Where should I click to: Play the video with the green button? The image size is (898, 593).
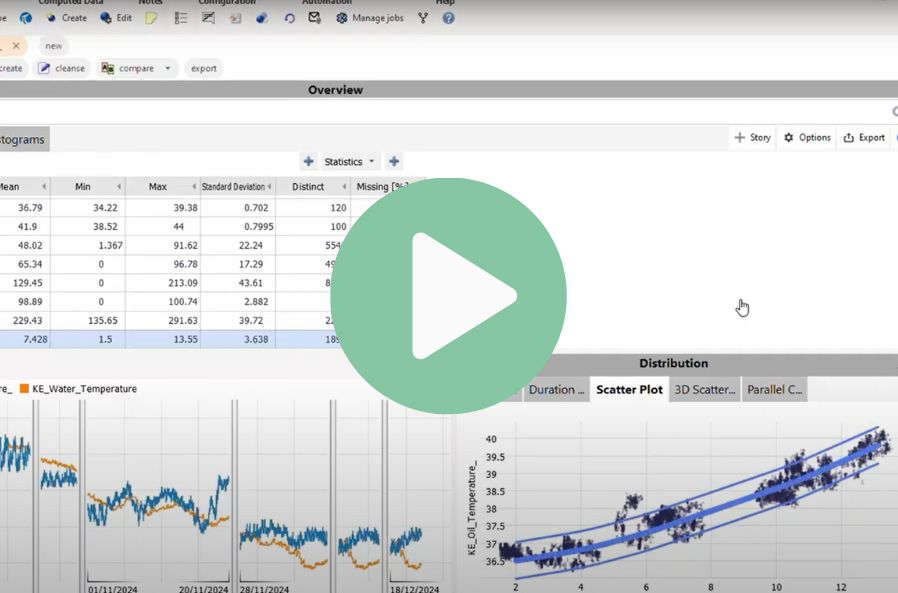click(448, 296)
